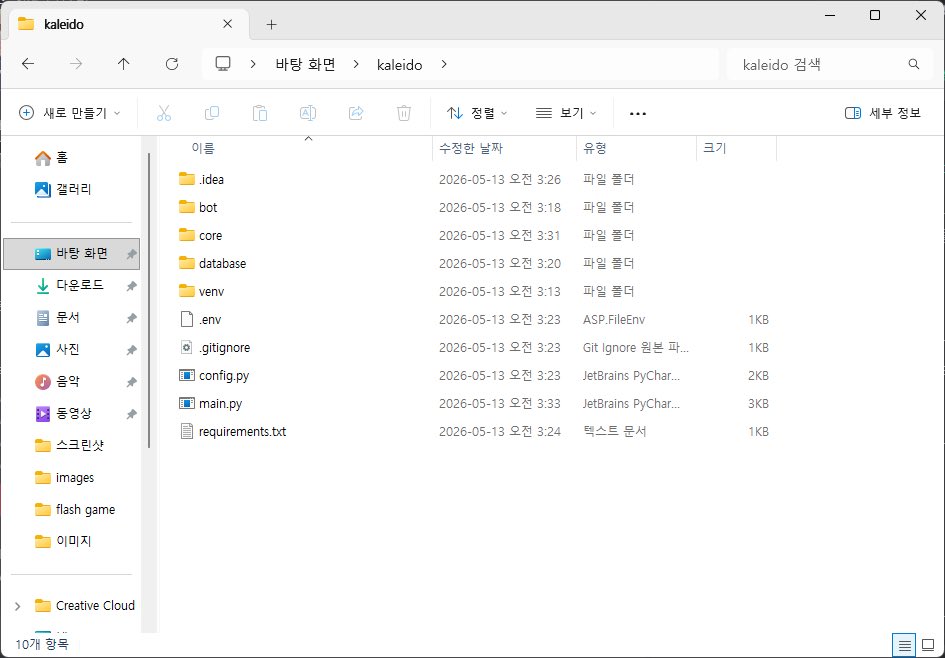Open the 정렬 sort dropdown

477,113
